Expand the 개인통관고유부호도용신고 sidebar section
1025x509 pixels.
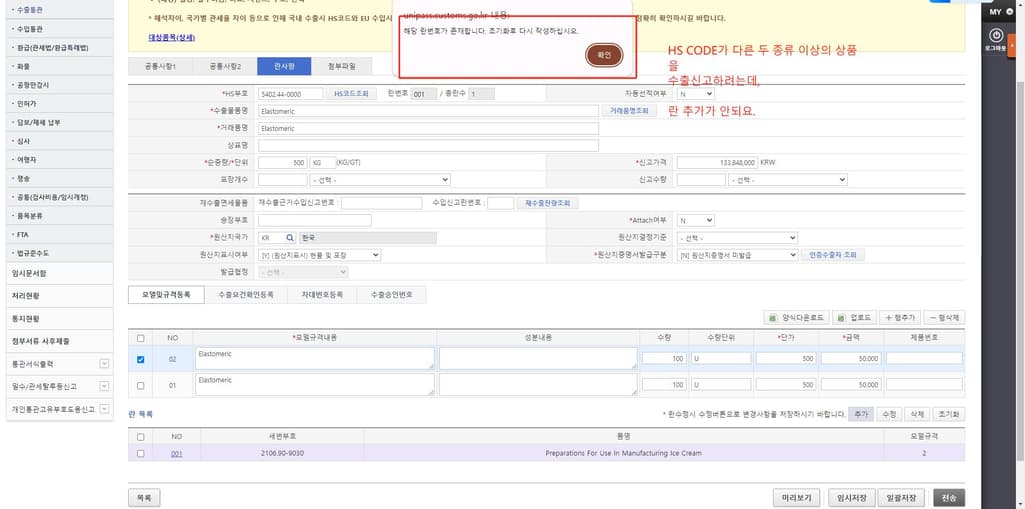click(105, 409)
